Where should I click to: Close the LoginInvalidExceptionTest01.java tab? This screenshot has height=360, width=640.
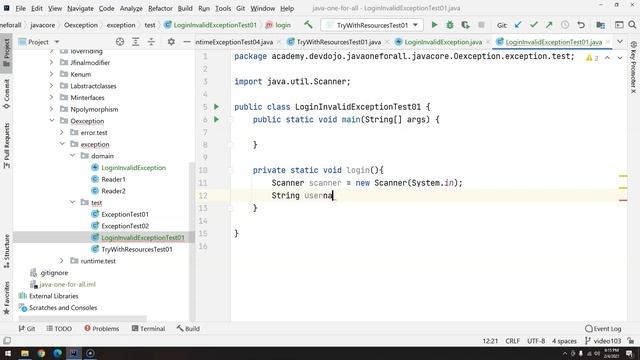608,42
